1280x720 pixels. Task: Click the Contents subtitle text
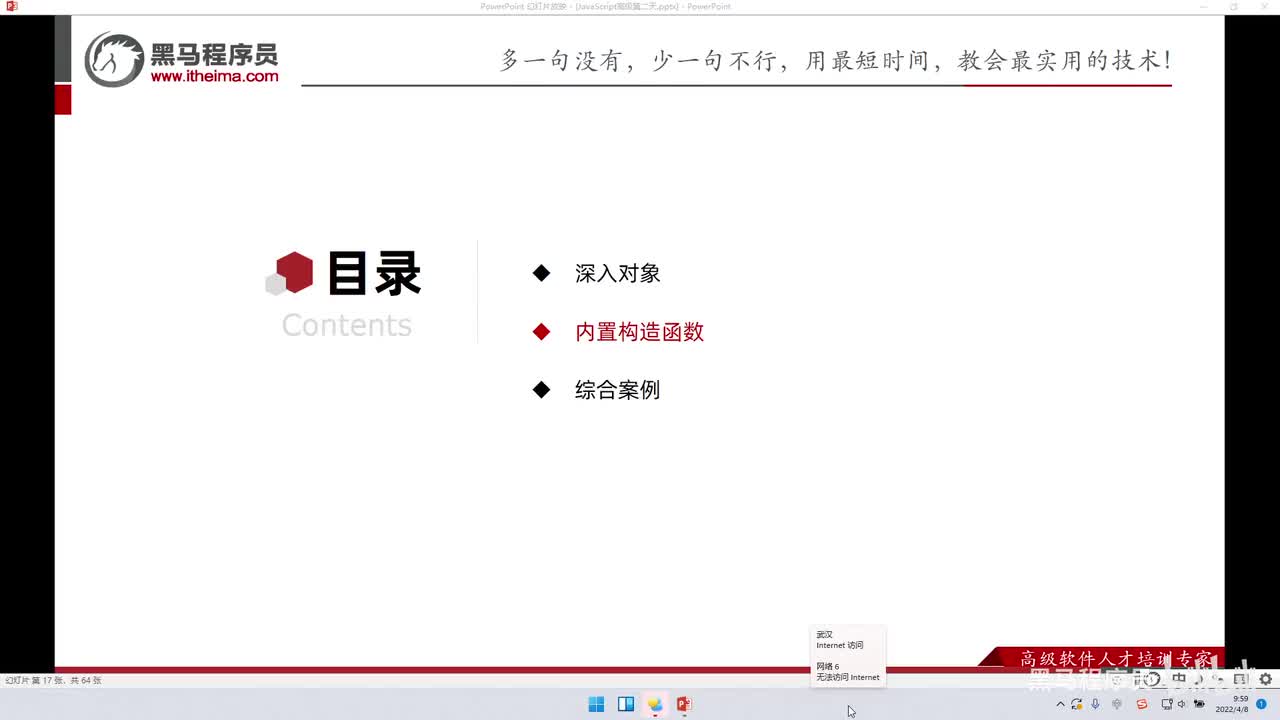click(347, 325)
